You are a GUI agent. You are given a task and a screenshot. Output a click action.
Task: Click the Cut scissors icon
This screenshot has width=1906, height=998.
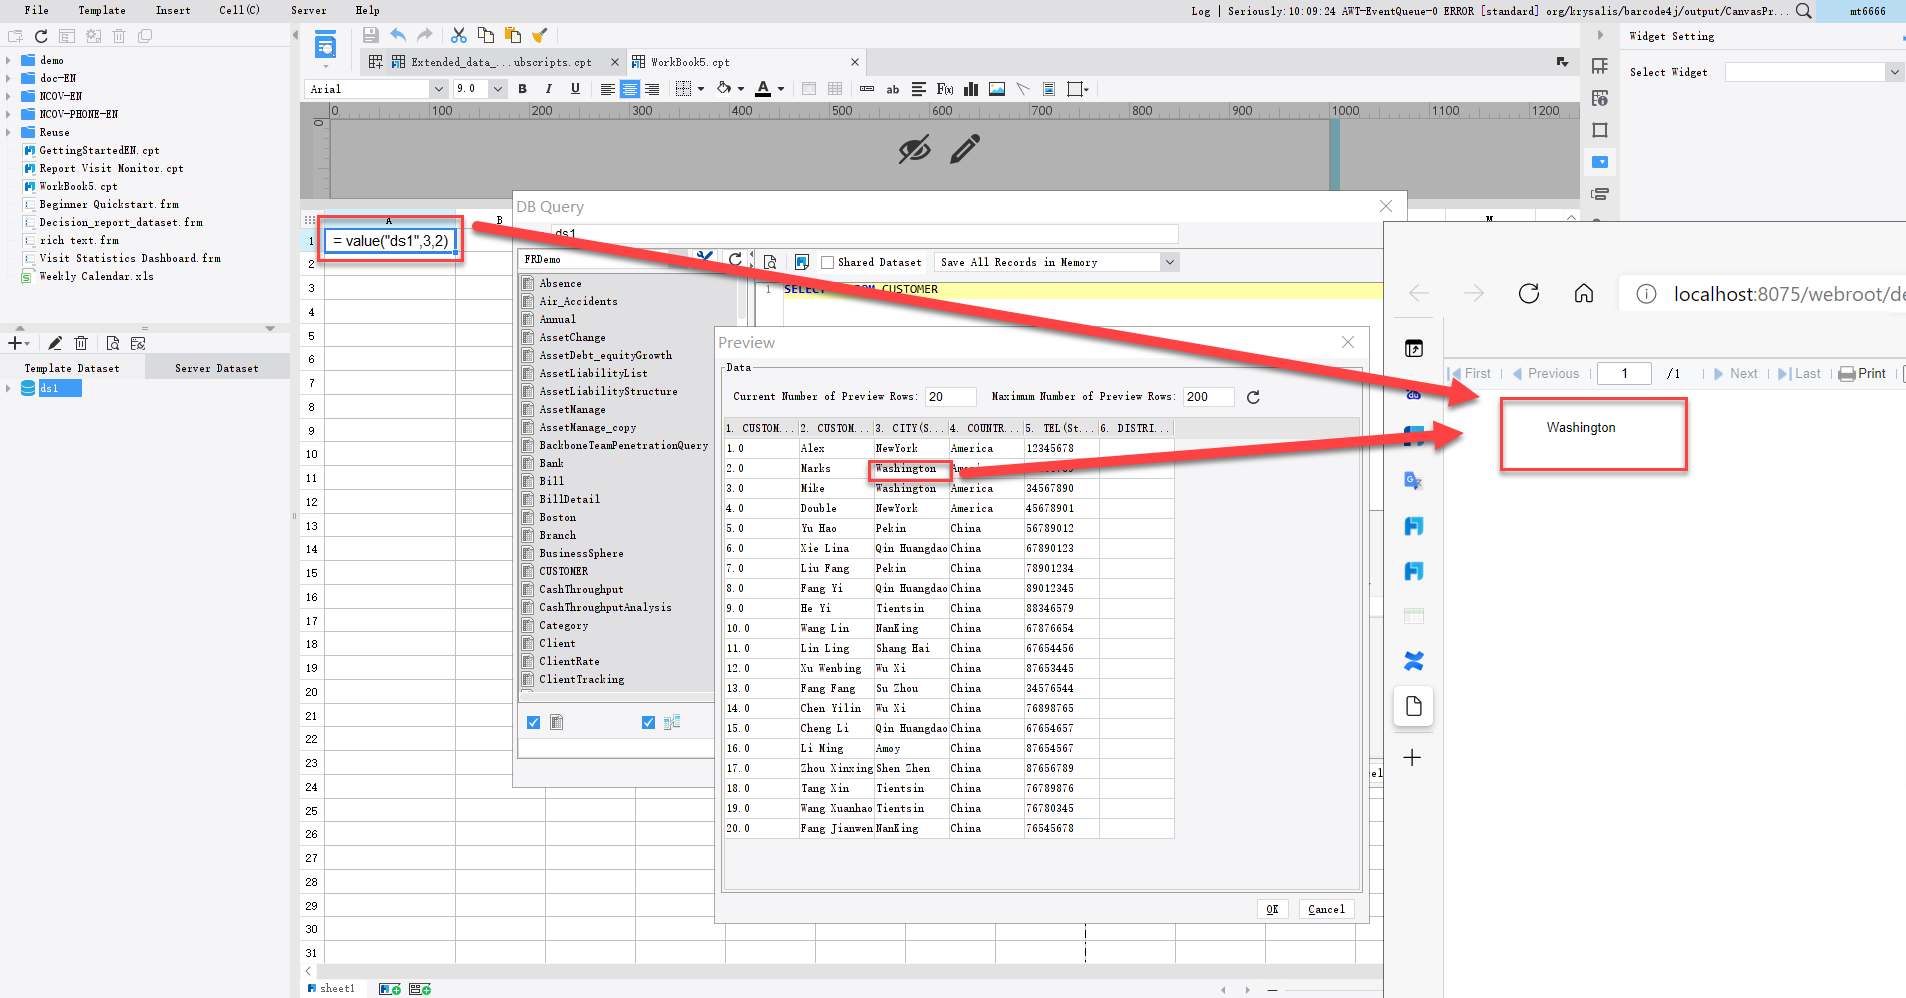459,36
